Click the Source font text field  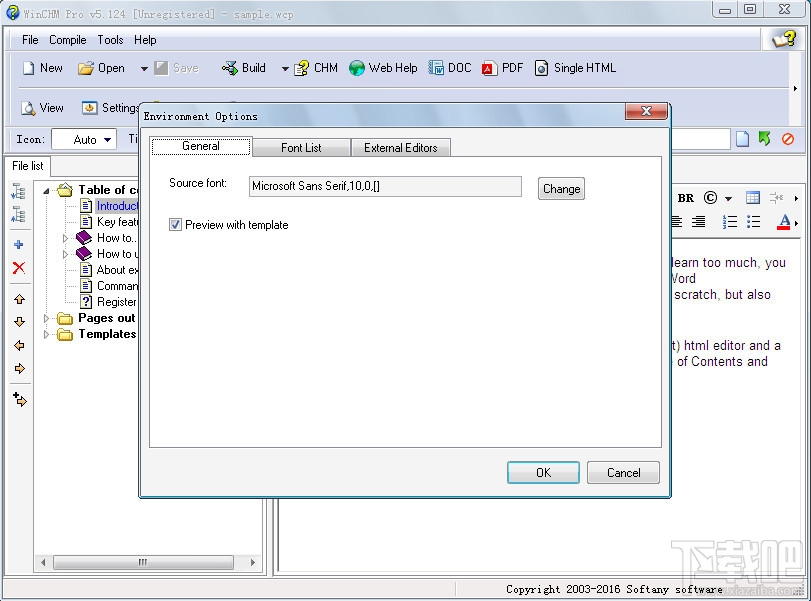click(x=385, y=186)
